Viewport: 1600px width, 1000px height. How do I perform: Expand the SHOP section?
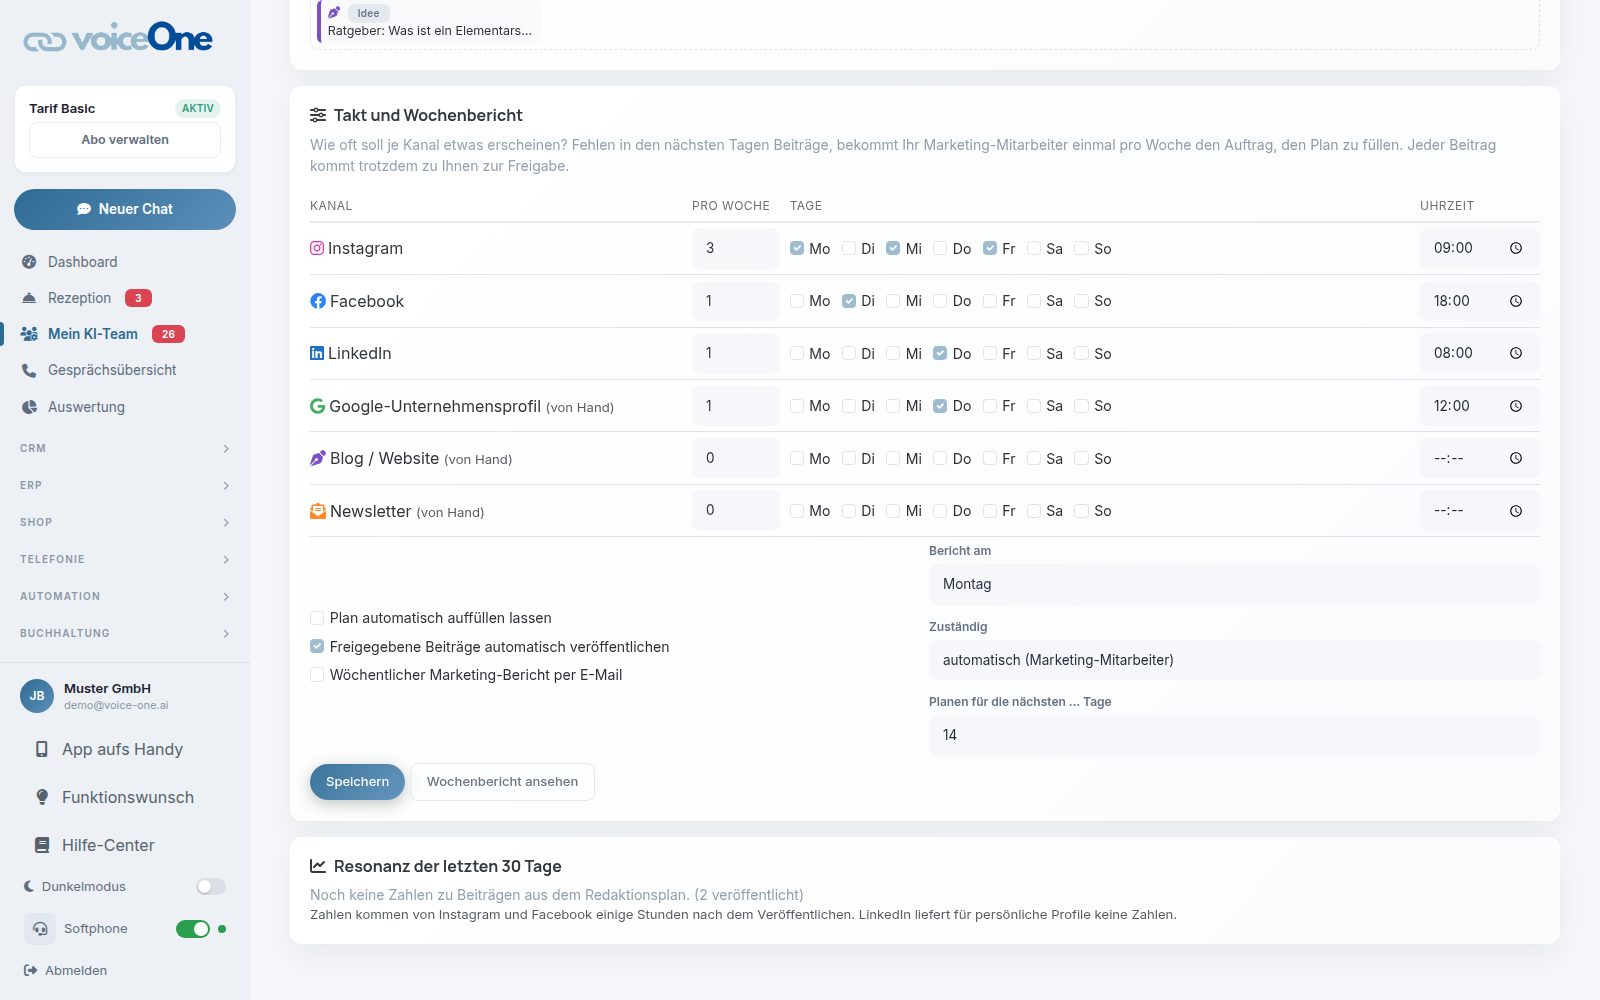tap(125, 522)
